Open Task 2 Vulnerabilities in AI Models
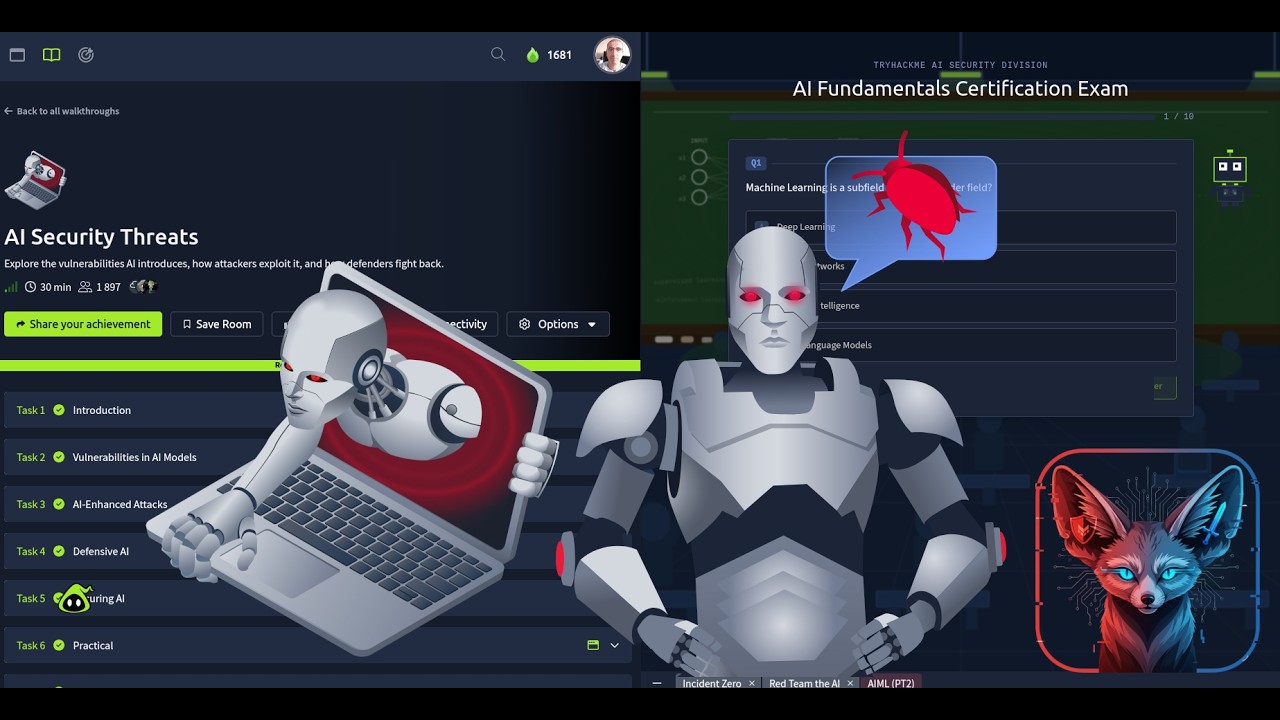Screen dimensions: 1280x720 pyautogui.click(x=320, y=457)
